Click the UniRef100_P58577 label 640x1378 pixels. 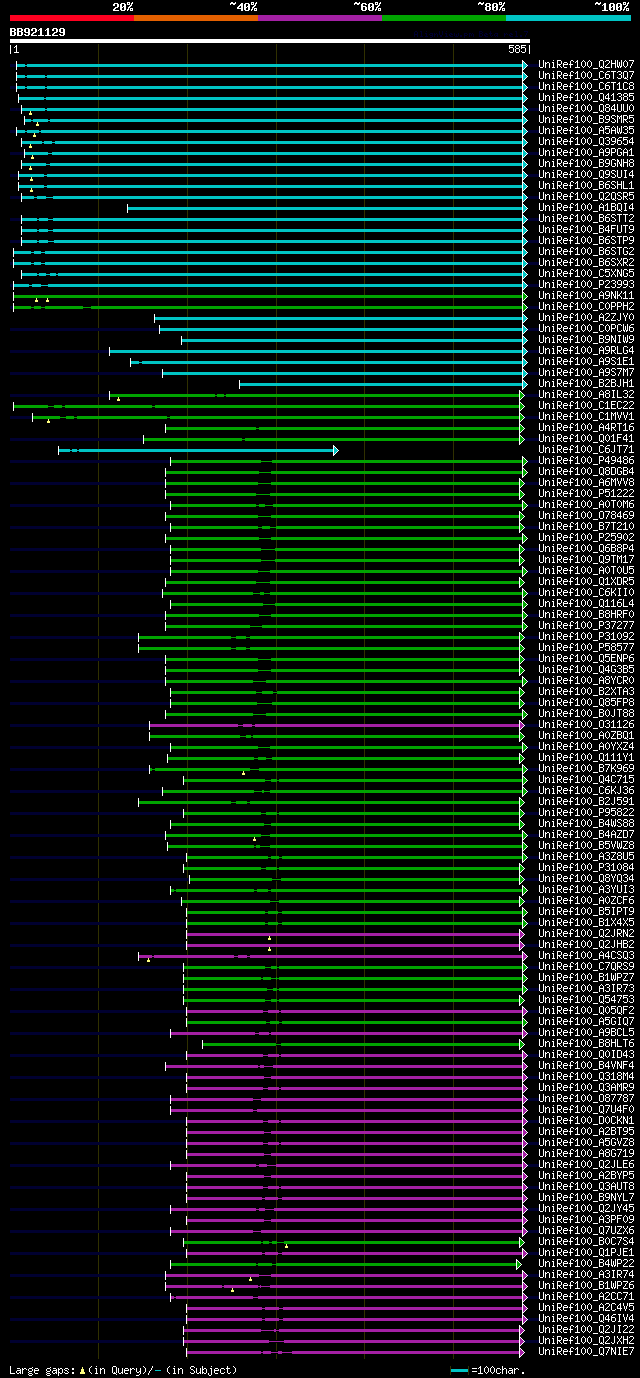click(x=586, y=647)
